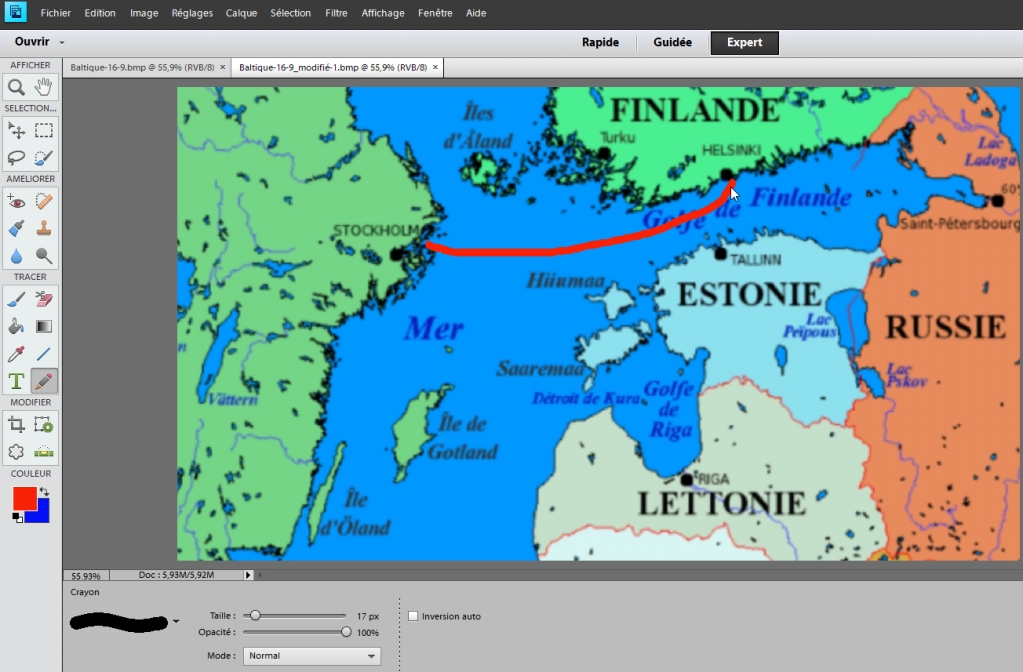Image resolution: width=1023 pixels, height=672 pixels.
Task: Click the 100% opacity value
Action: point(368,632)
